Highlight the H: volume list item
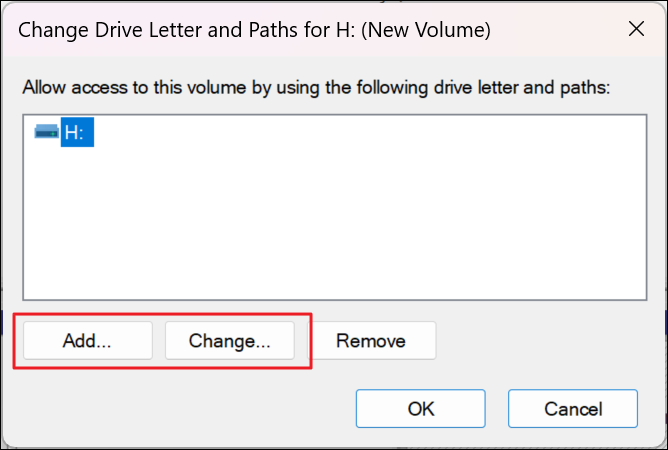Viewport: 668px width, 450px height. click(77, 133)
